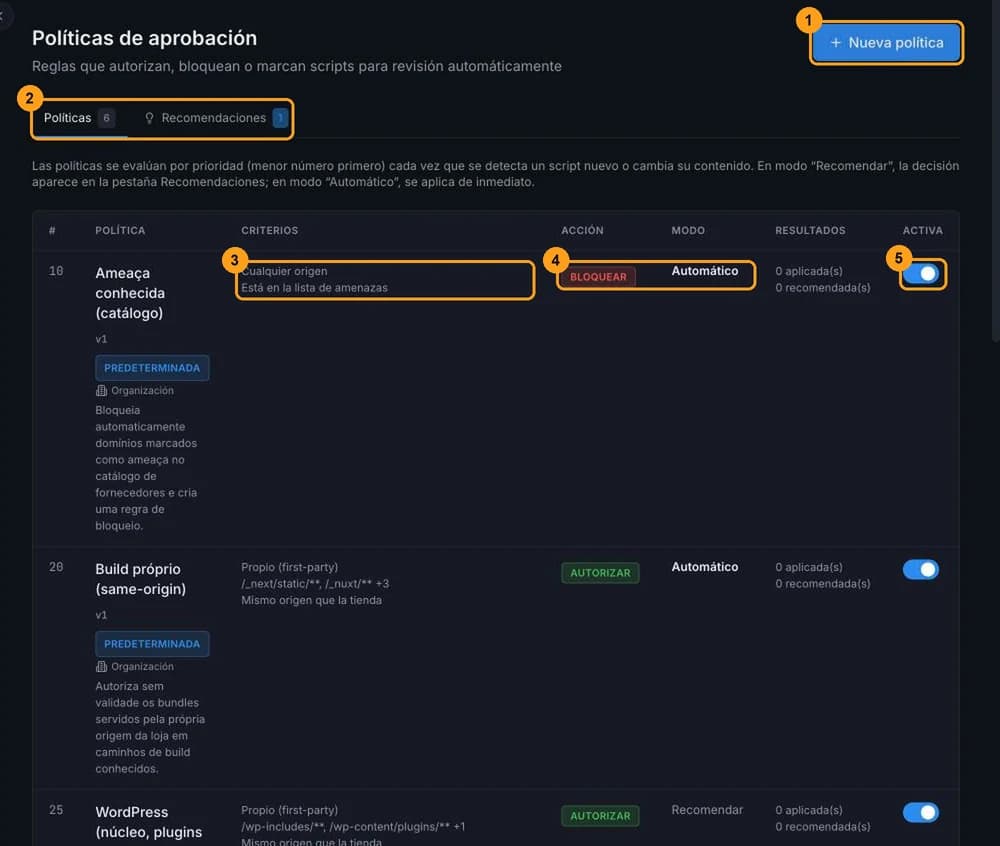Click the vertical scrollbar on the right
This screenshot has width=1000, height=846.
click(x=996, y=171)
